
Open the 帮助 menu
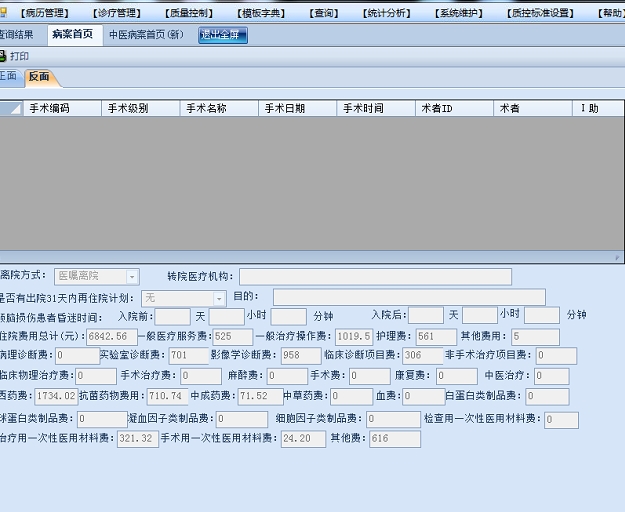[x=611, y=13]
